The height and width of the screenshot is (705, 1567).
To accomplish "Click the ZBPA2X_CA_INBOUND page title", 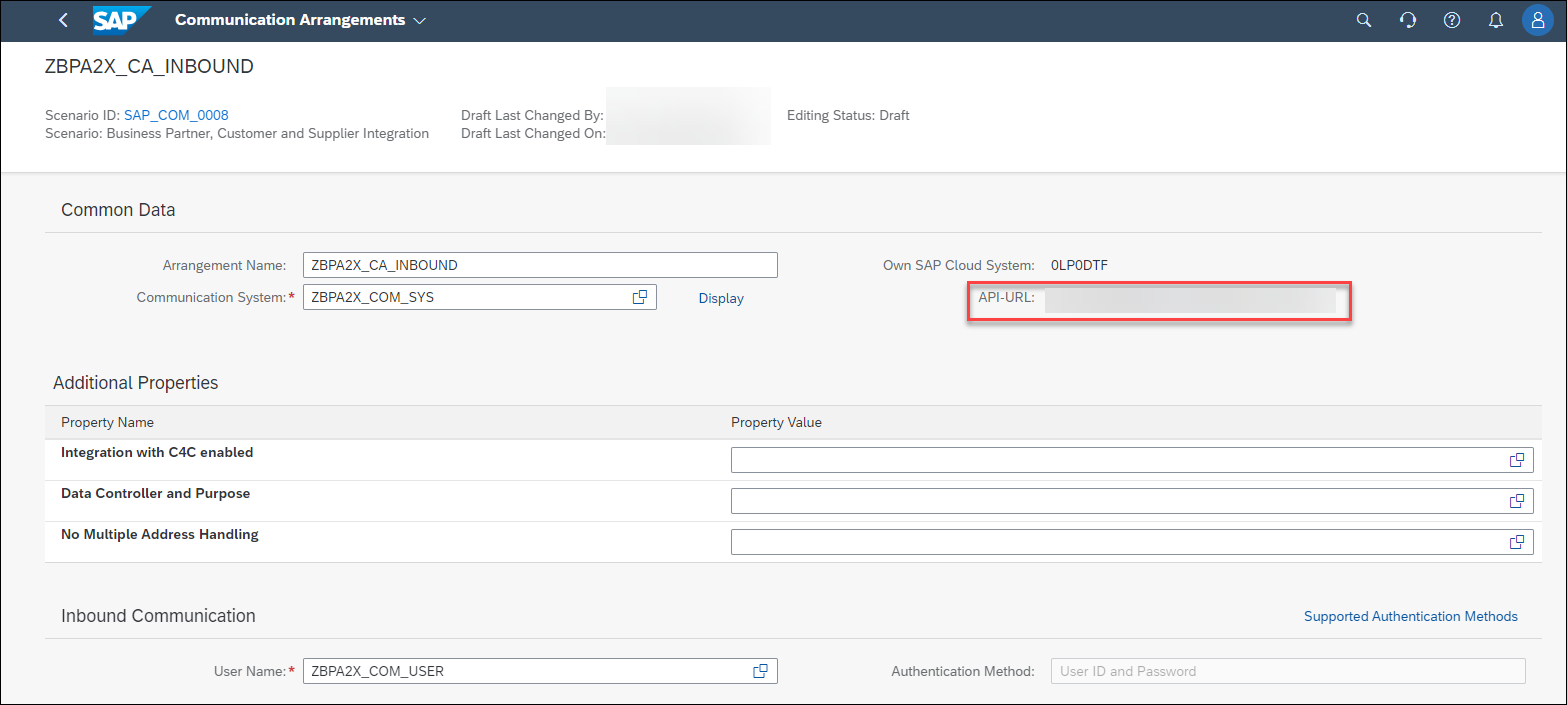I will [149, 67].
